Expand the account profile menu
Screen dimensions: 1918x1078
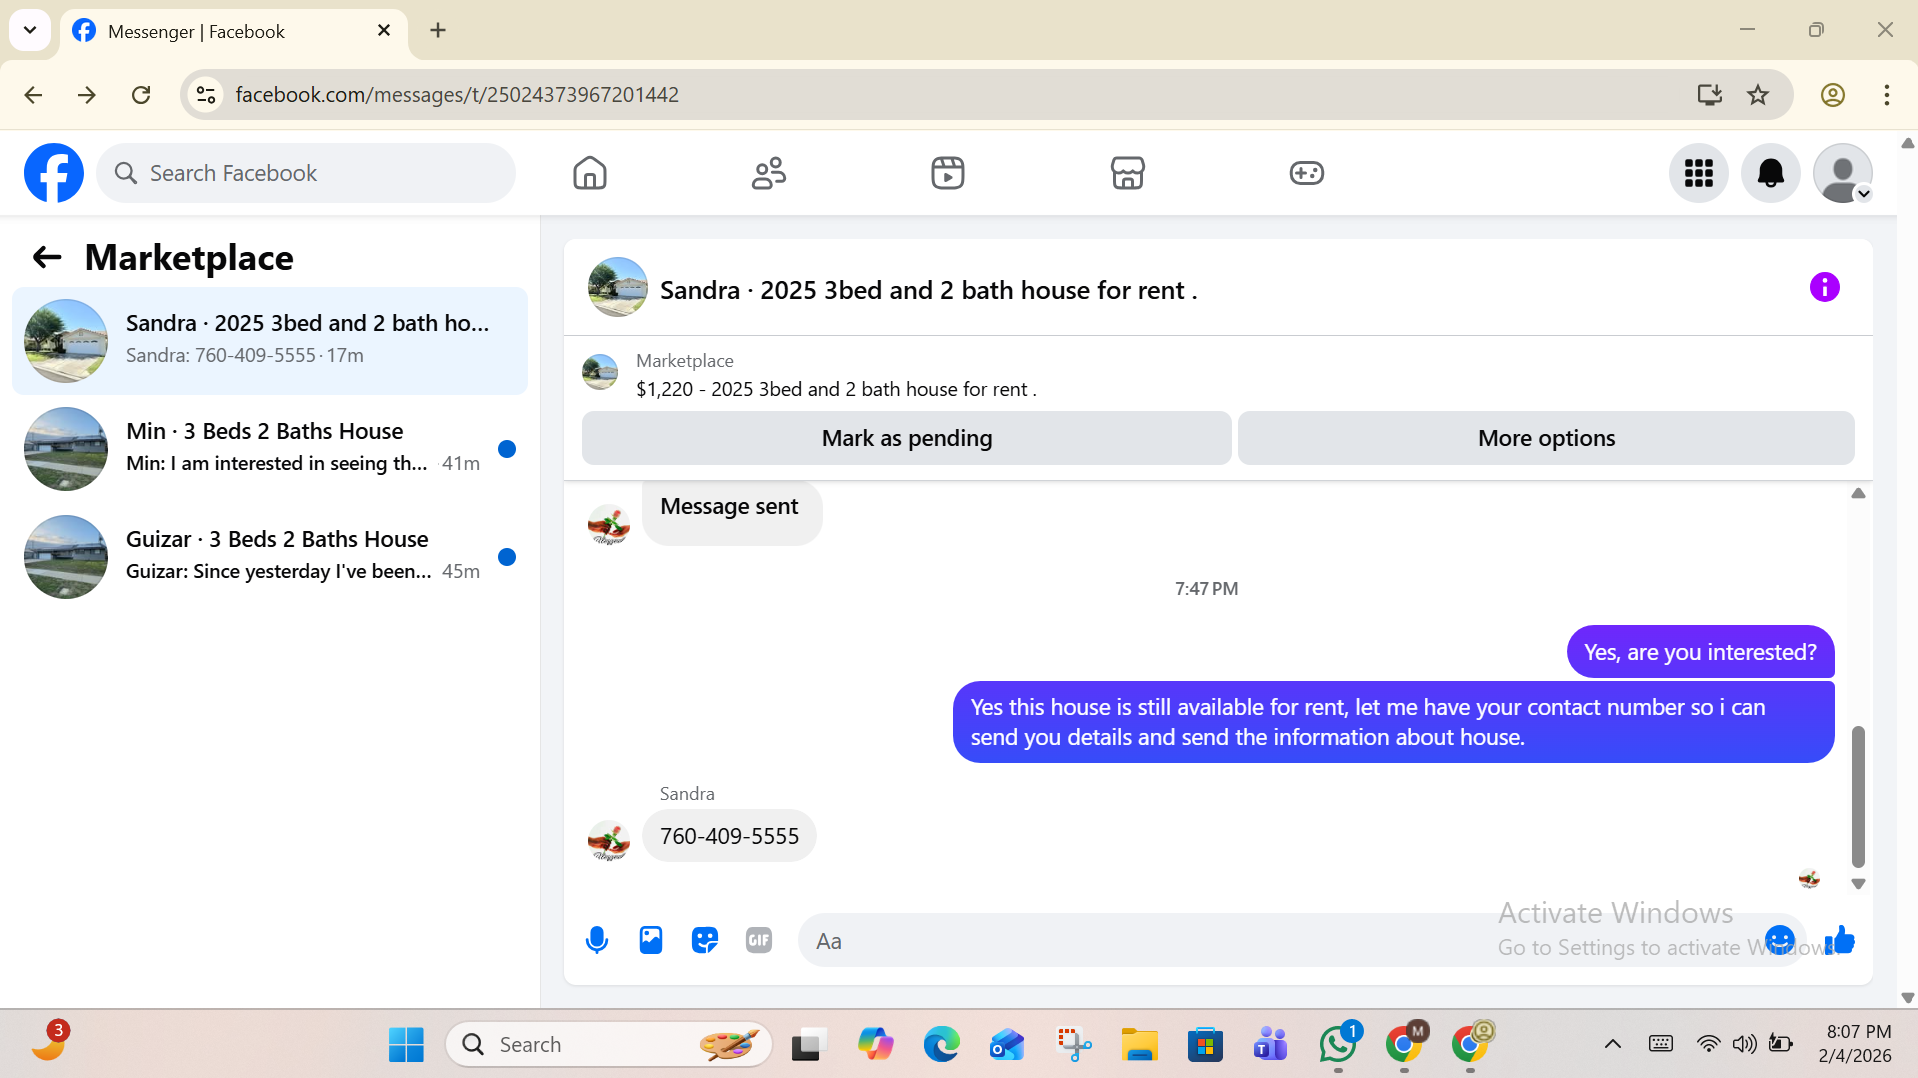pyautogui.click(x=1843, y=173)
